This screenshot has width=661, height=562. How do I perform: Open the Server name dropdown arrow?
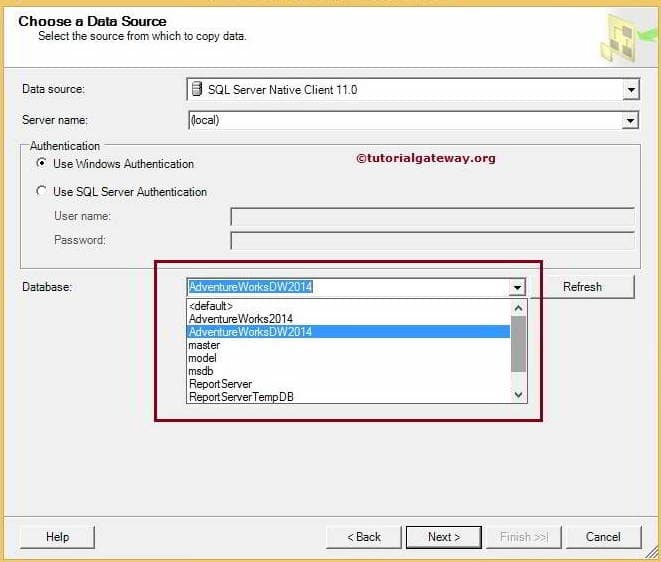(x=630, y=121)
